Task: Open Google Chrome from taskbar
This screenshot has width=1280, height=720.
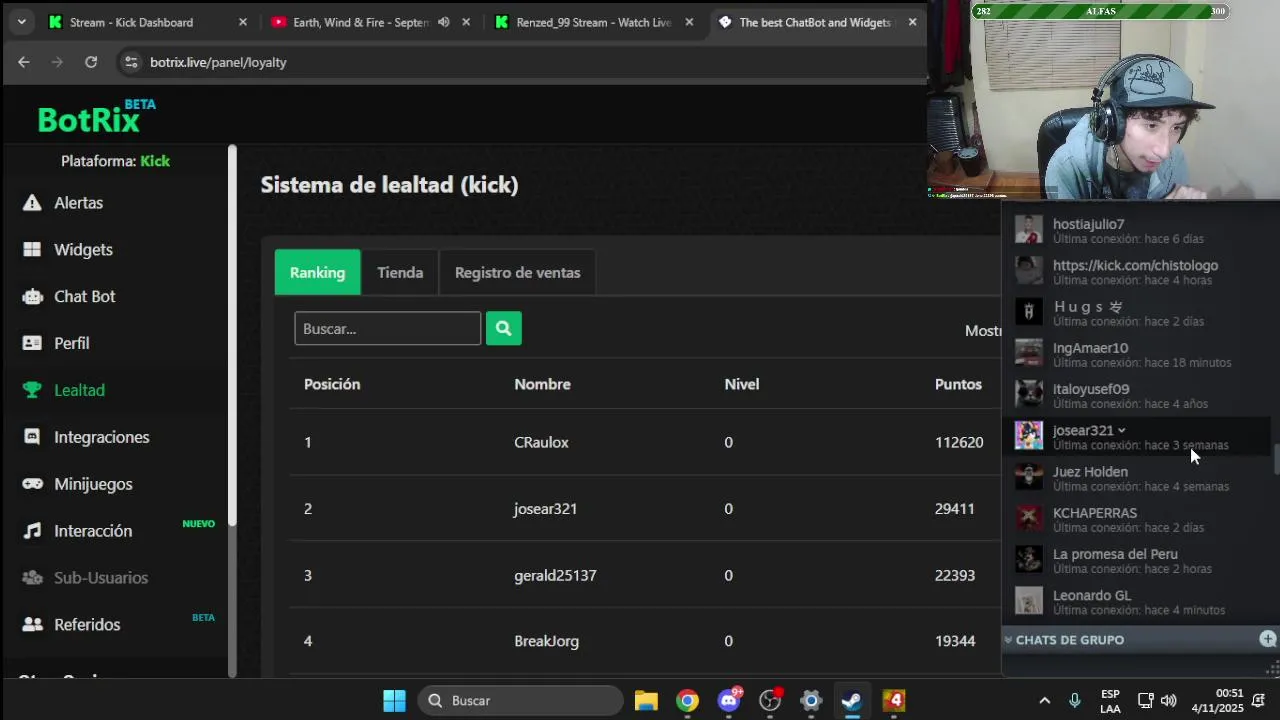Action: coord(687,701)
